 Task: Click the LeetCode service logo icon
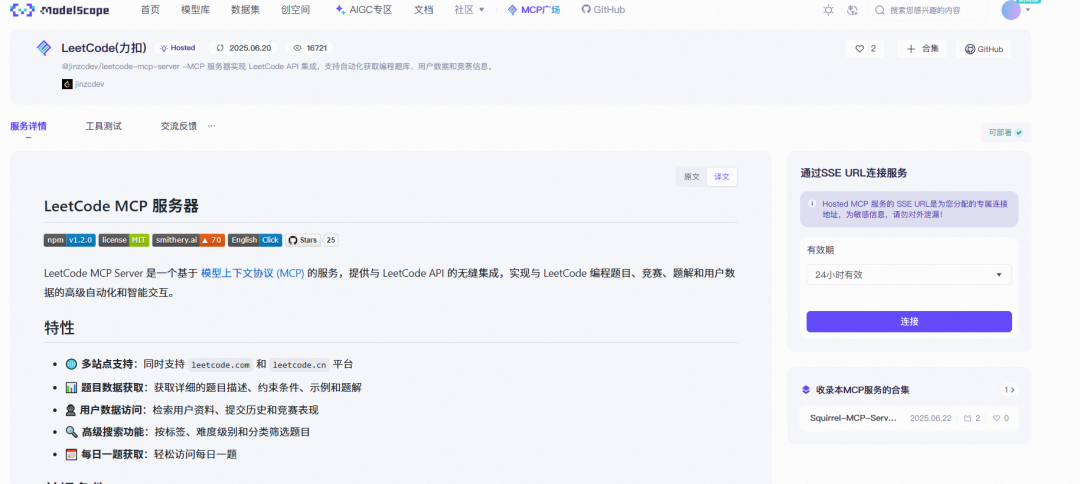(x=43, y=48)
